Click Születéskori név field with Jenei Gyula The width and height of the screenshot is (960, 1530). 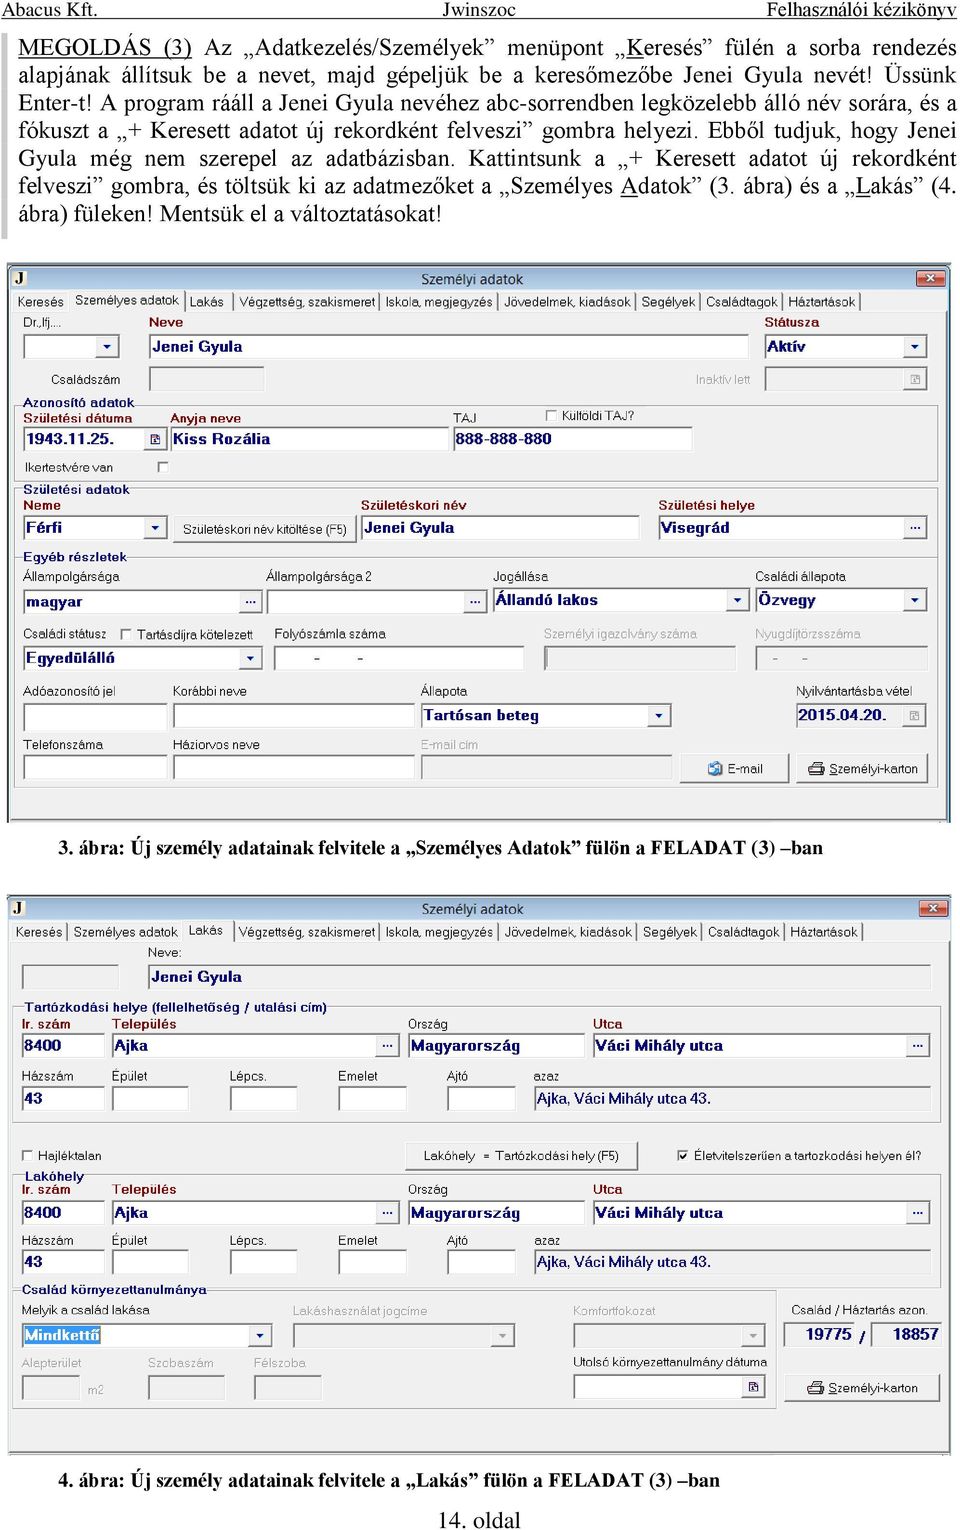pyautogui.click(x=500, y=528)
